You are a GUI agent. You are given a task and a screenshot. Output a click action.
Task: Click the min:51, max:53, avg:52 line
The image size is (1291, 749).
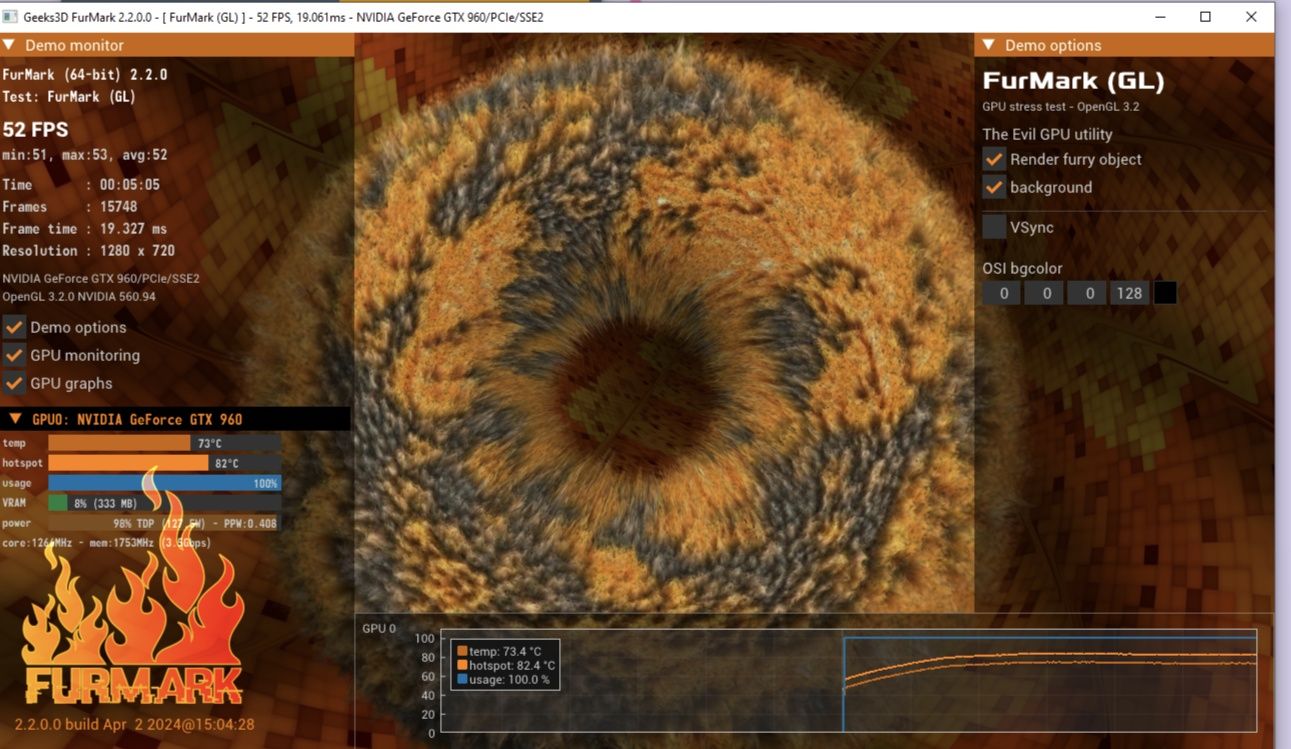point(85,155)
